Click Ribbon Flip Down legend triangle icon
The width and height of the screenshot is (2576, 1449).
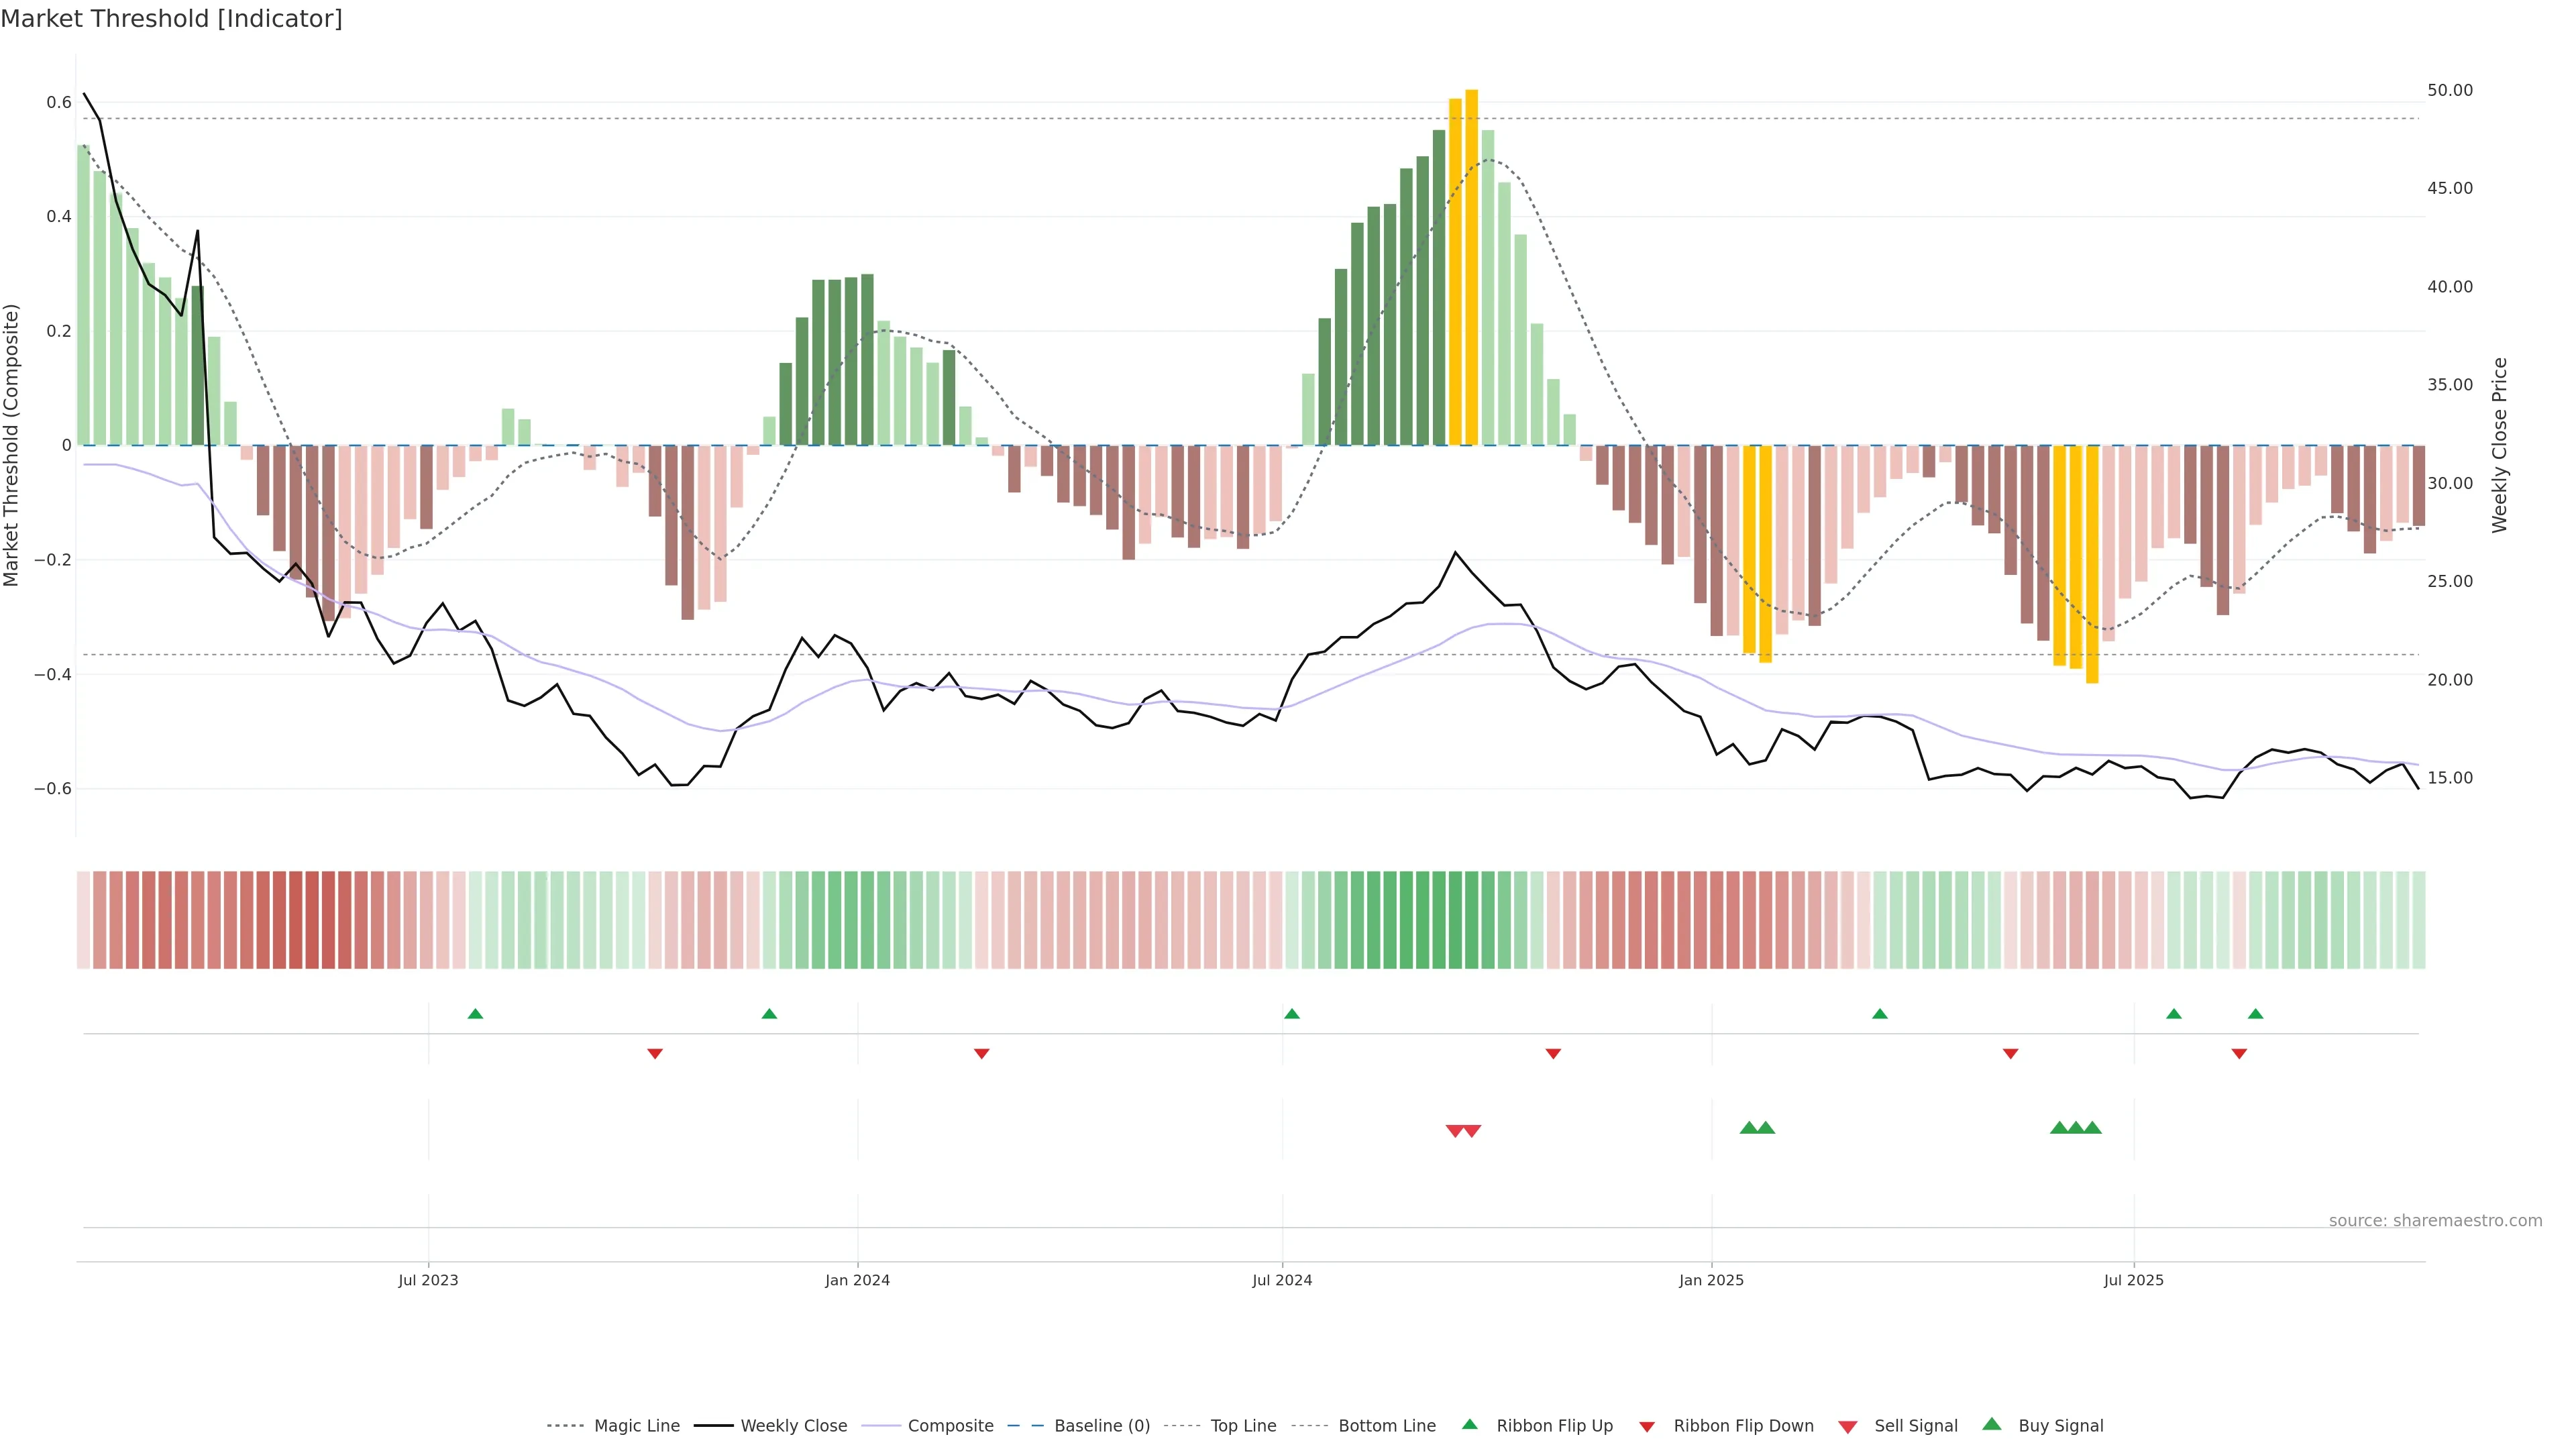coord(1647,1427)
